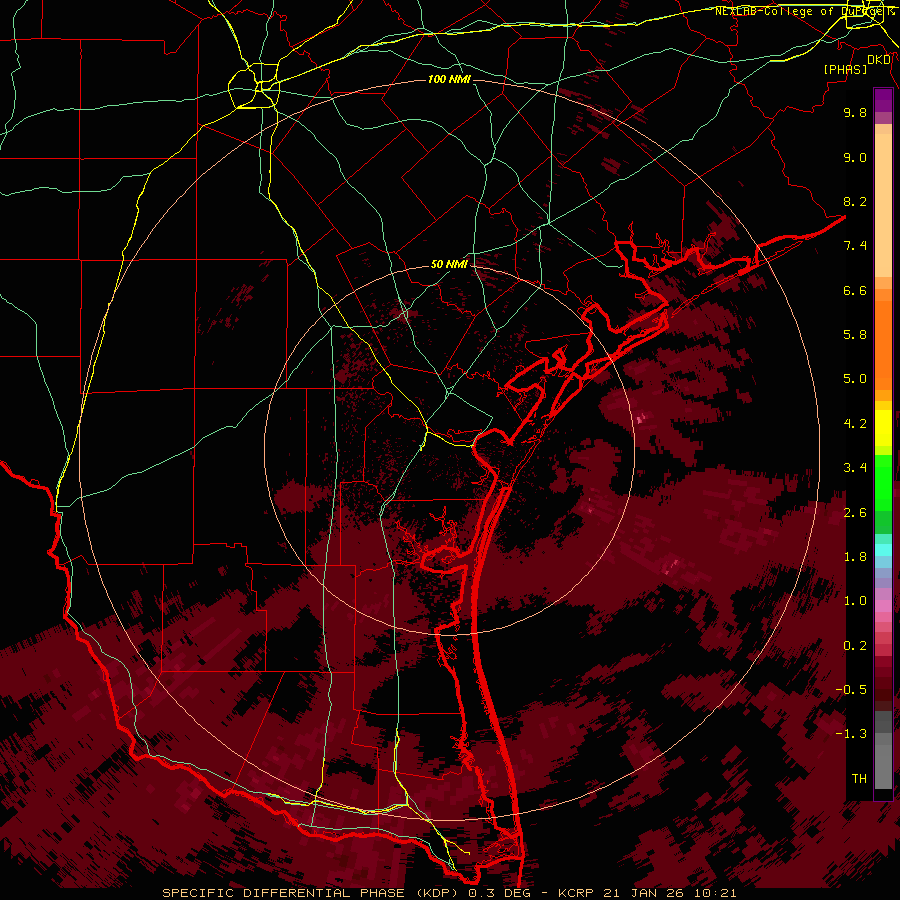Click the 5.0 value on the color scale

(855, 379)
